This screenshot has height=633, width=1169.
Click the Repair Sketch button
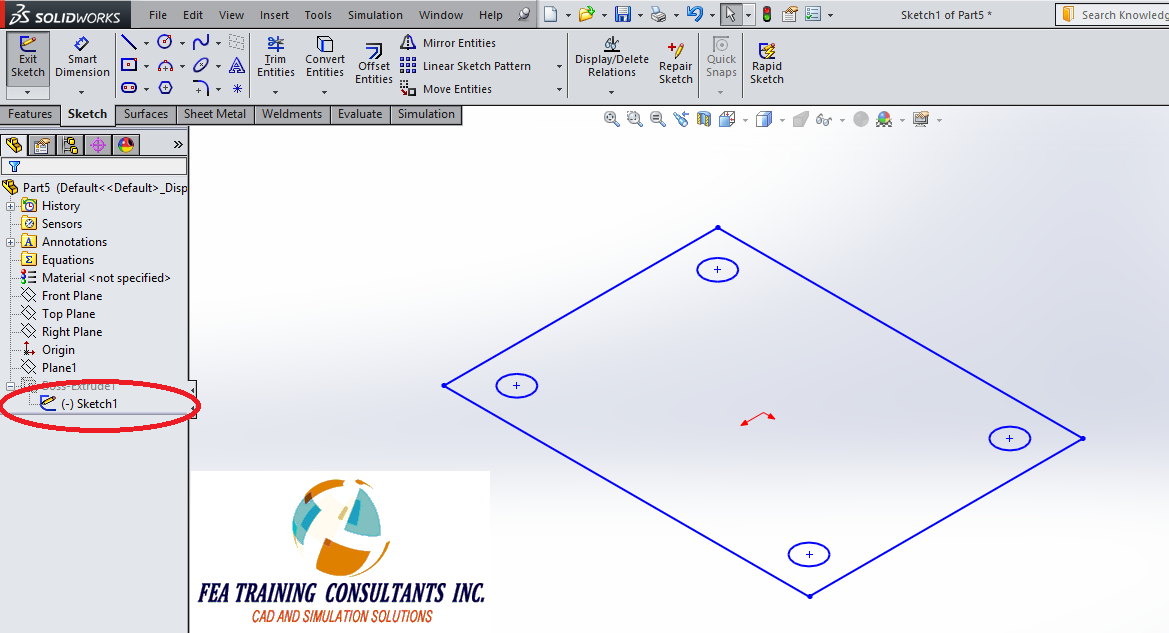click(x=675, y=62)
